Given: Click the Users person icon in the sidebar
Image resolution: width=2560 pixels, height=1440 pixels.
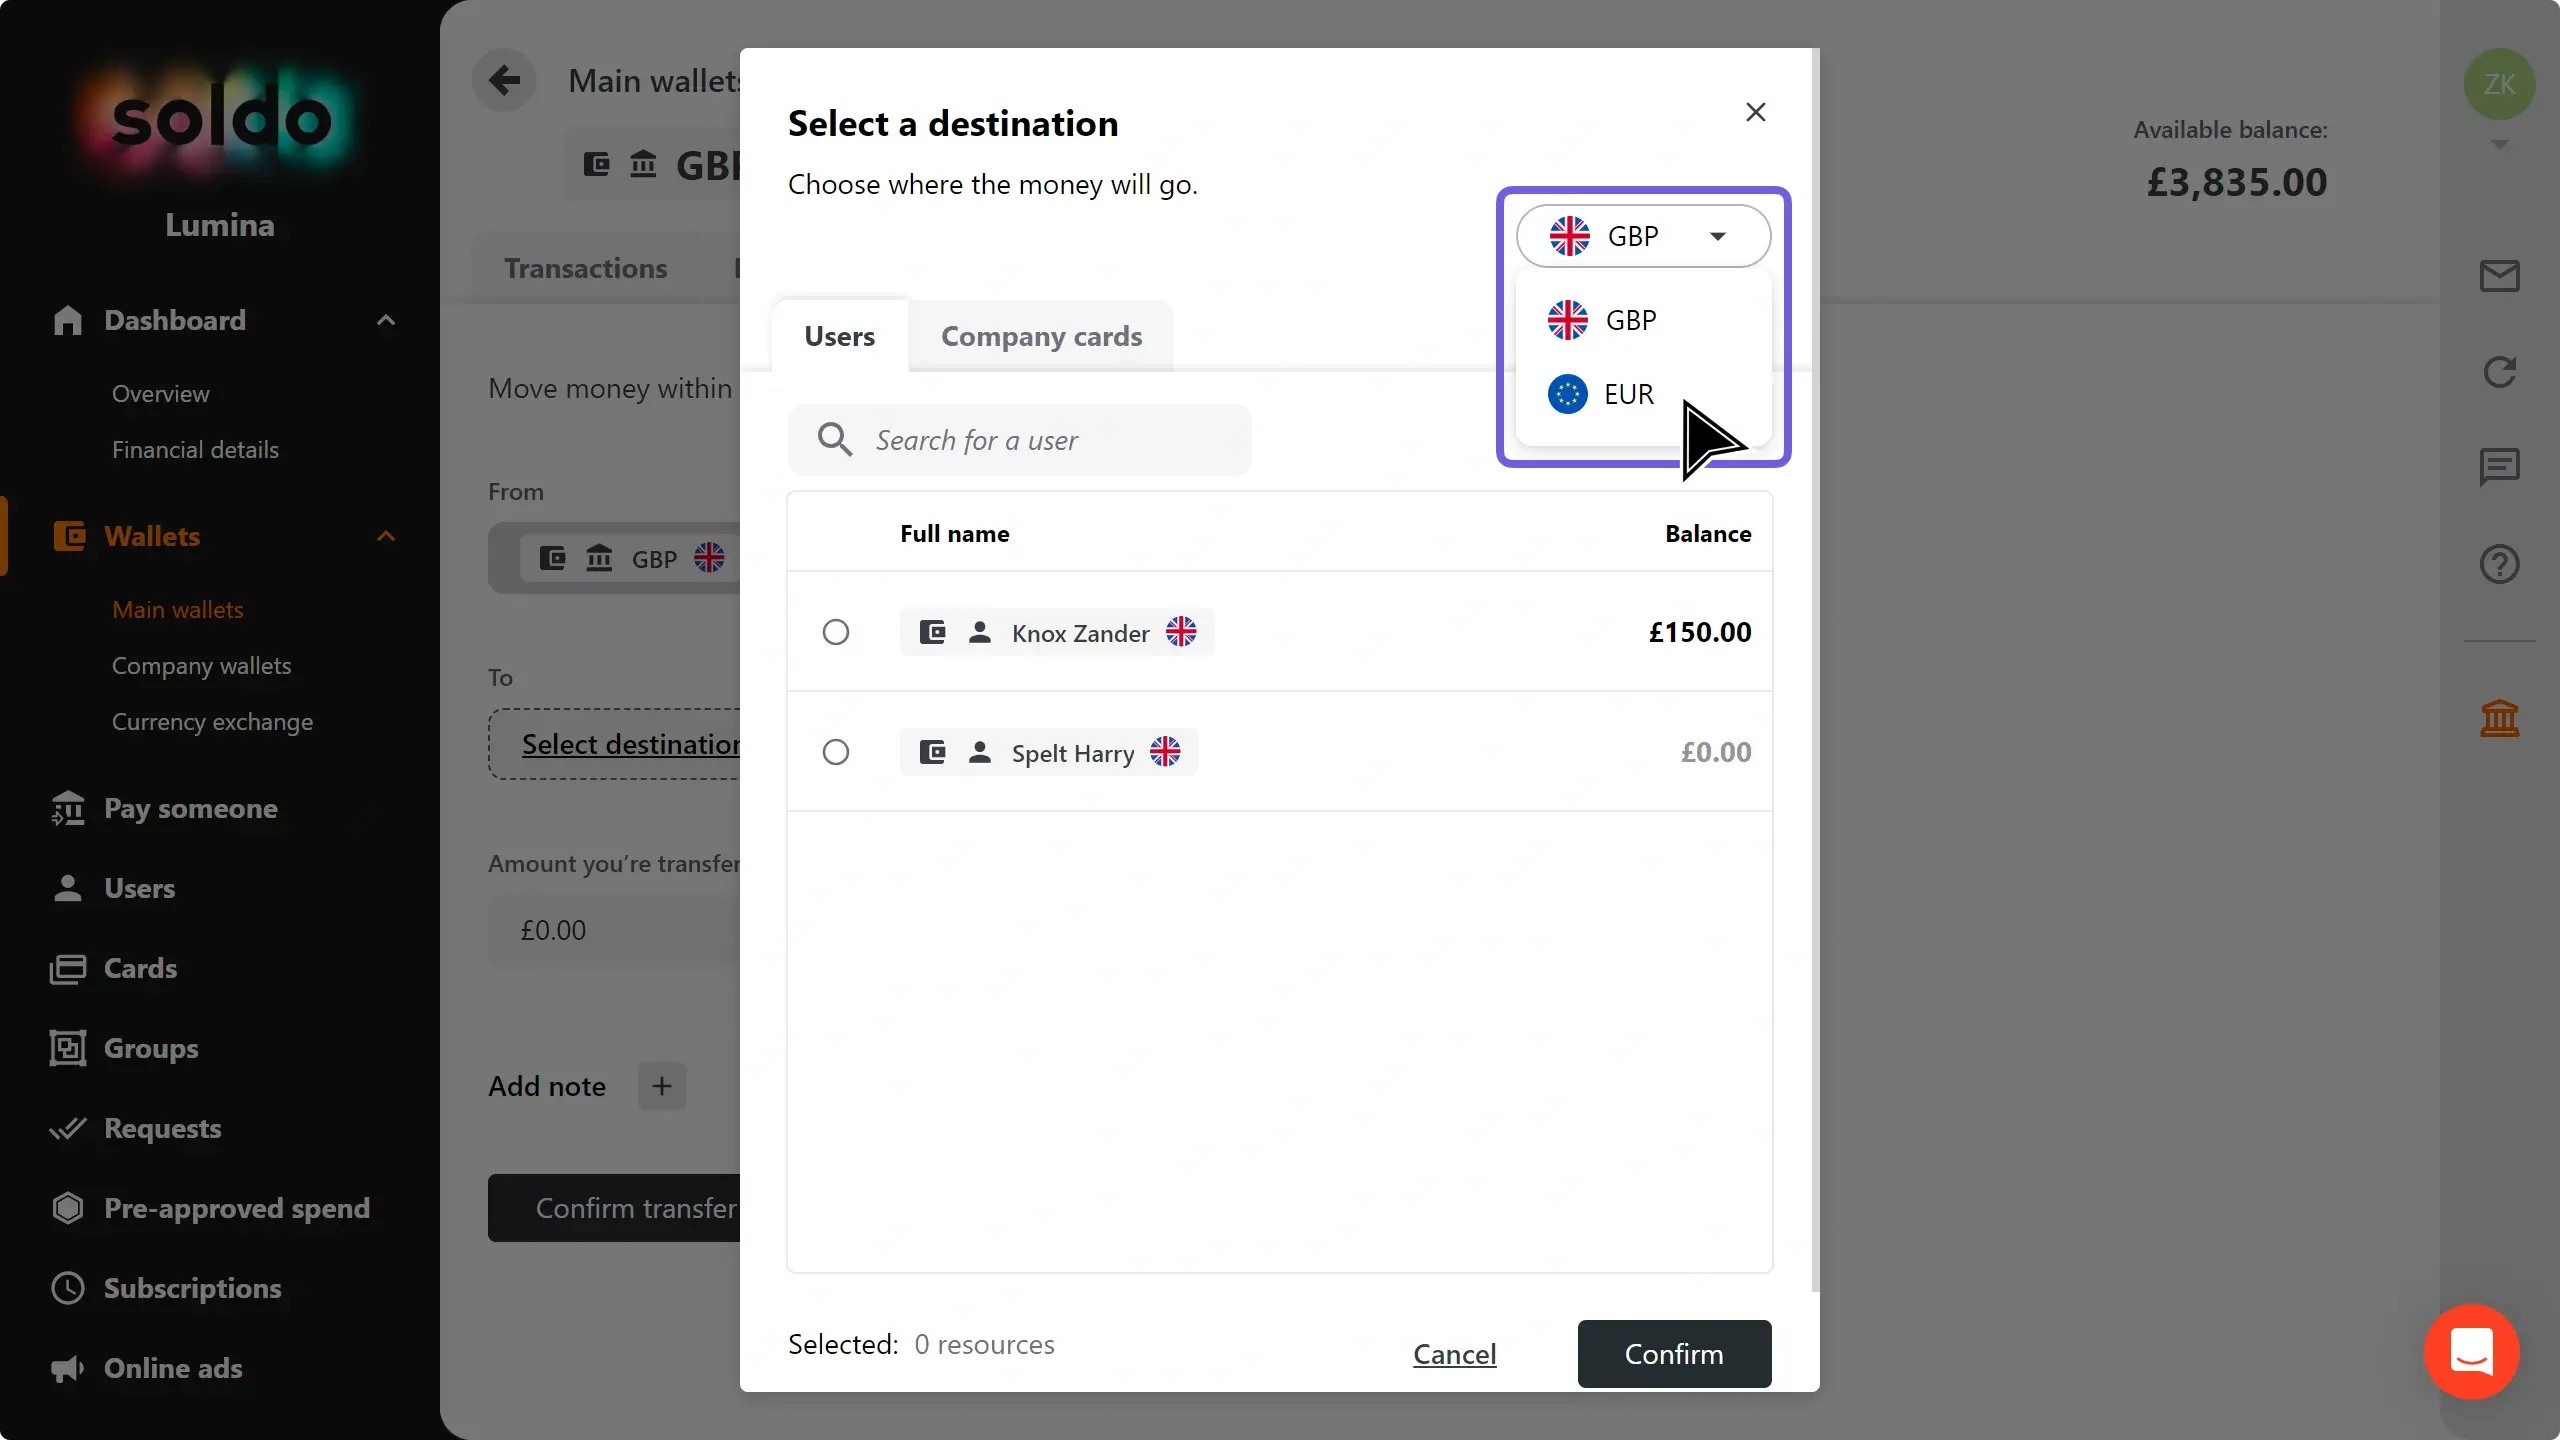Looking at the screenshot, I should [x=68, y=888].
